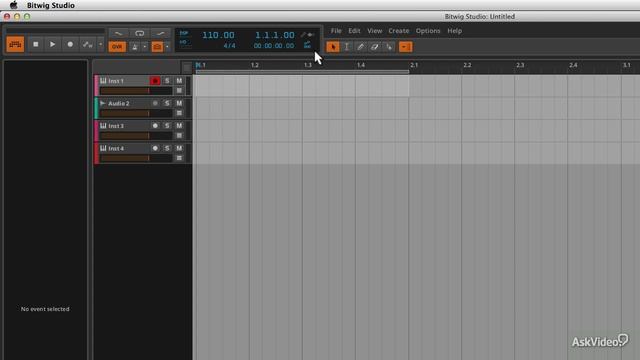Click the DSP meter label
Screen dimensions: 640x360
(184, 33)
